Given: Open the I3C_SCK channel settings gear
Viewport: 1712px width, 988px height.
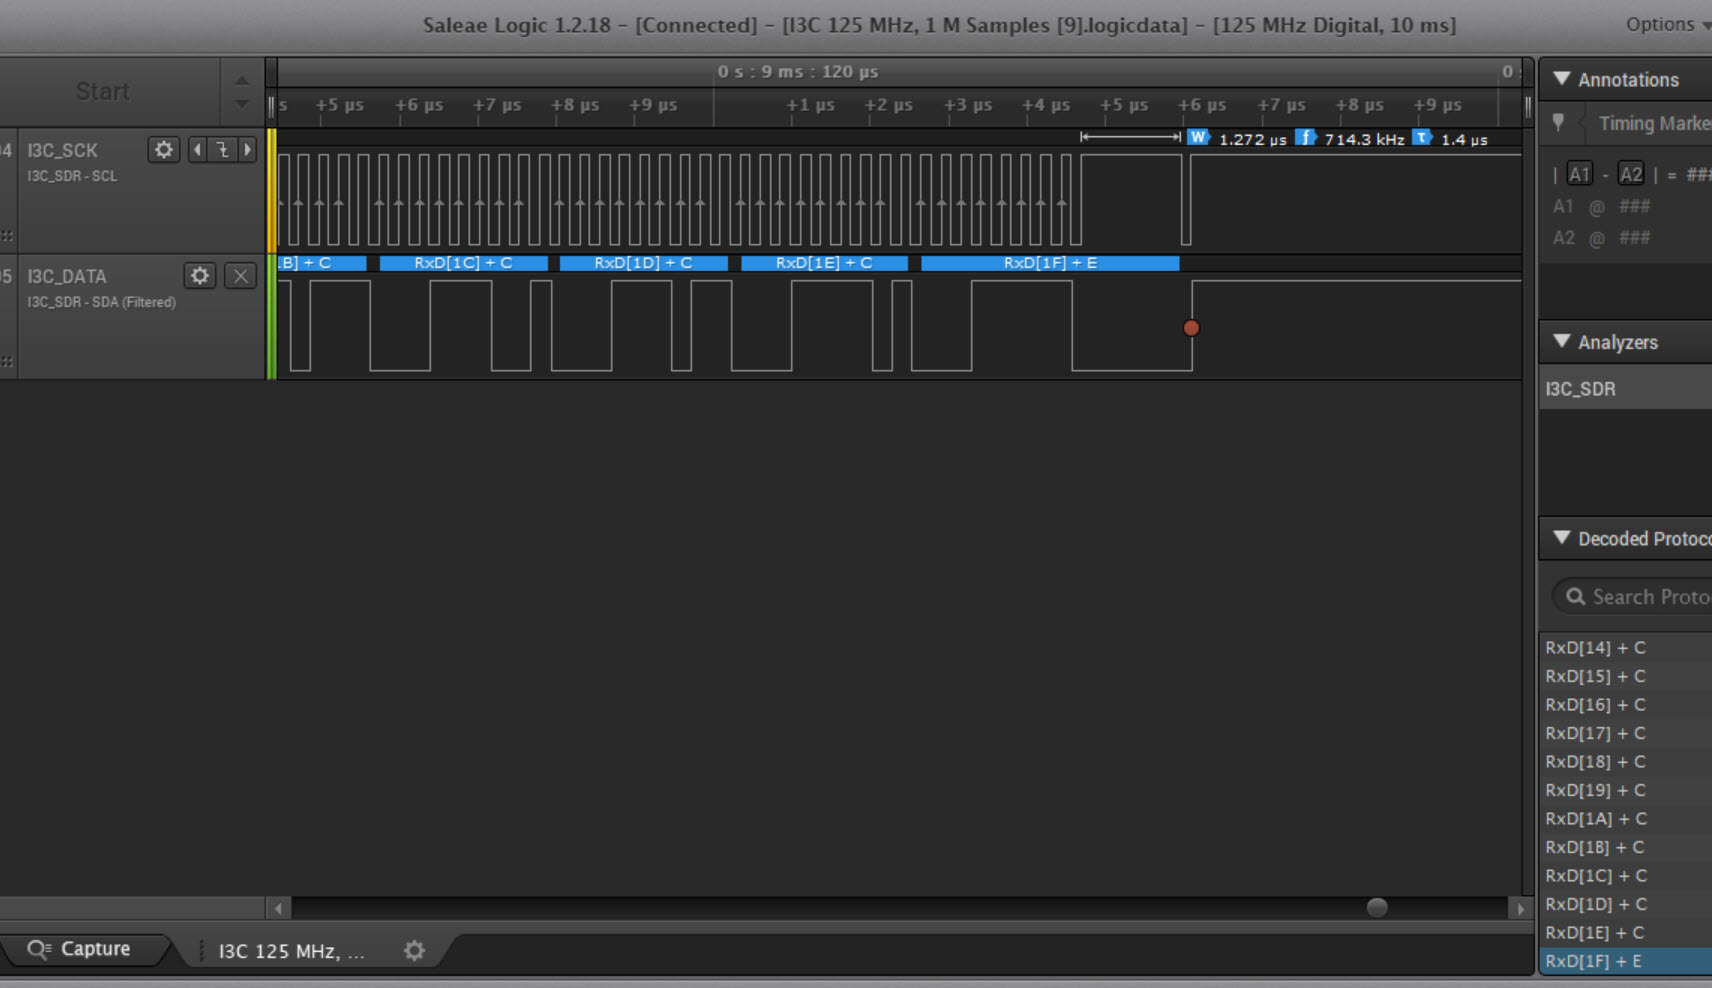Looking at the screenshot, I should click(x=163, y=149).
